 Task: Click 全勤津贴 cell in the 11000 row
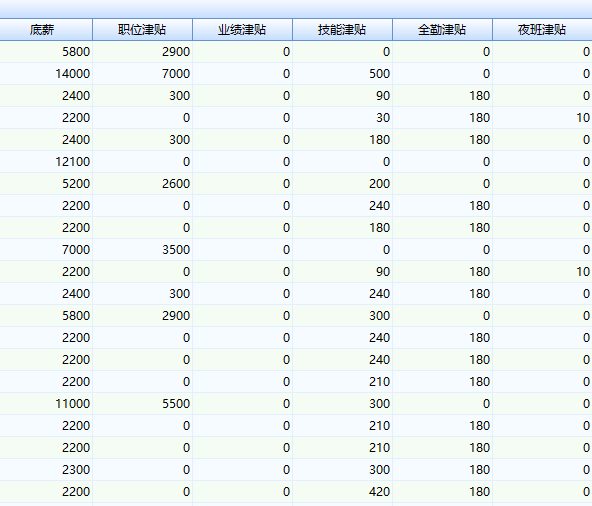[442, 404]
